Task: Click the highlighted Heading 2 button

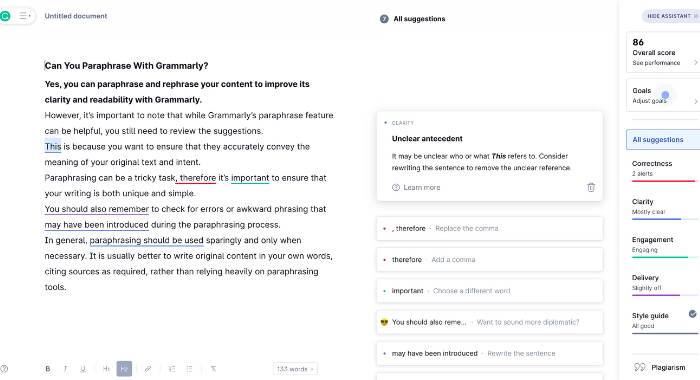Action: coord(124,369)
